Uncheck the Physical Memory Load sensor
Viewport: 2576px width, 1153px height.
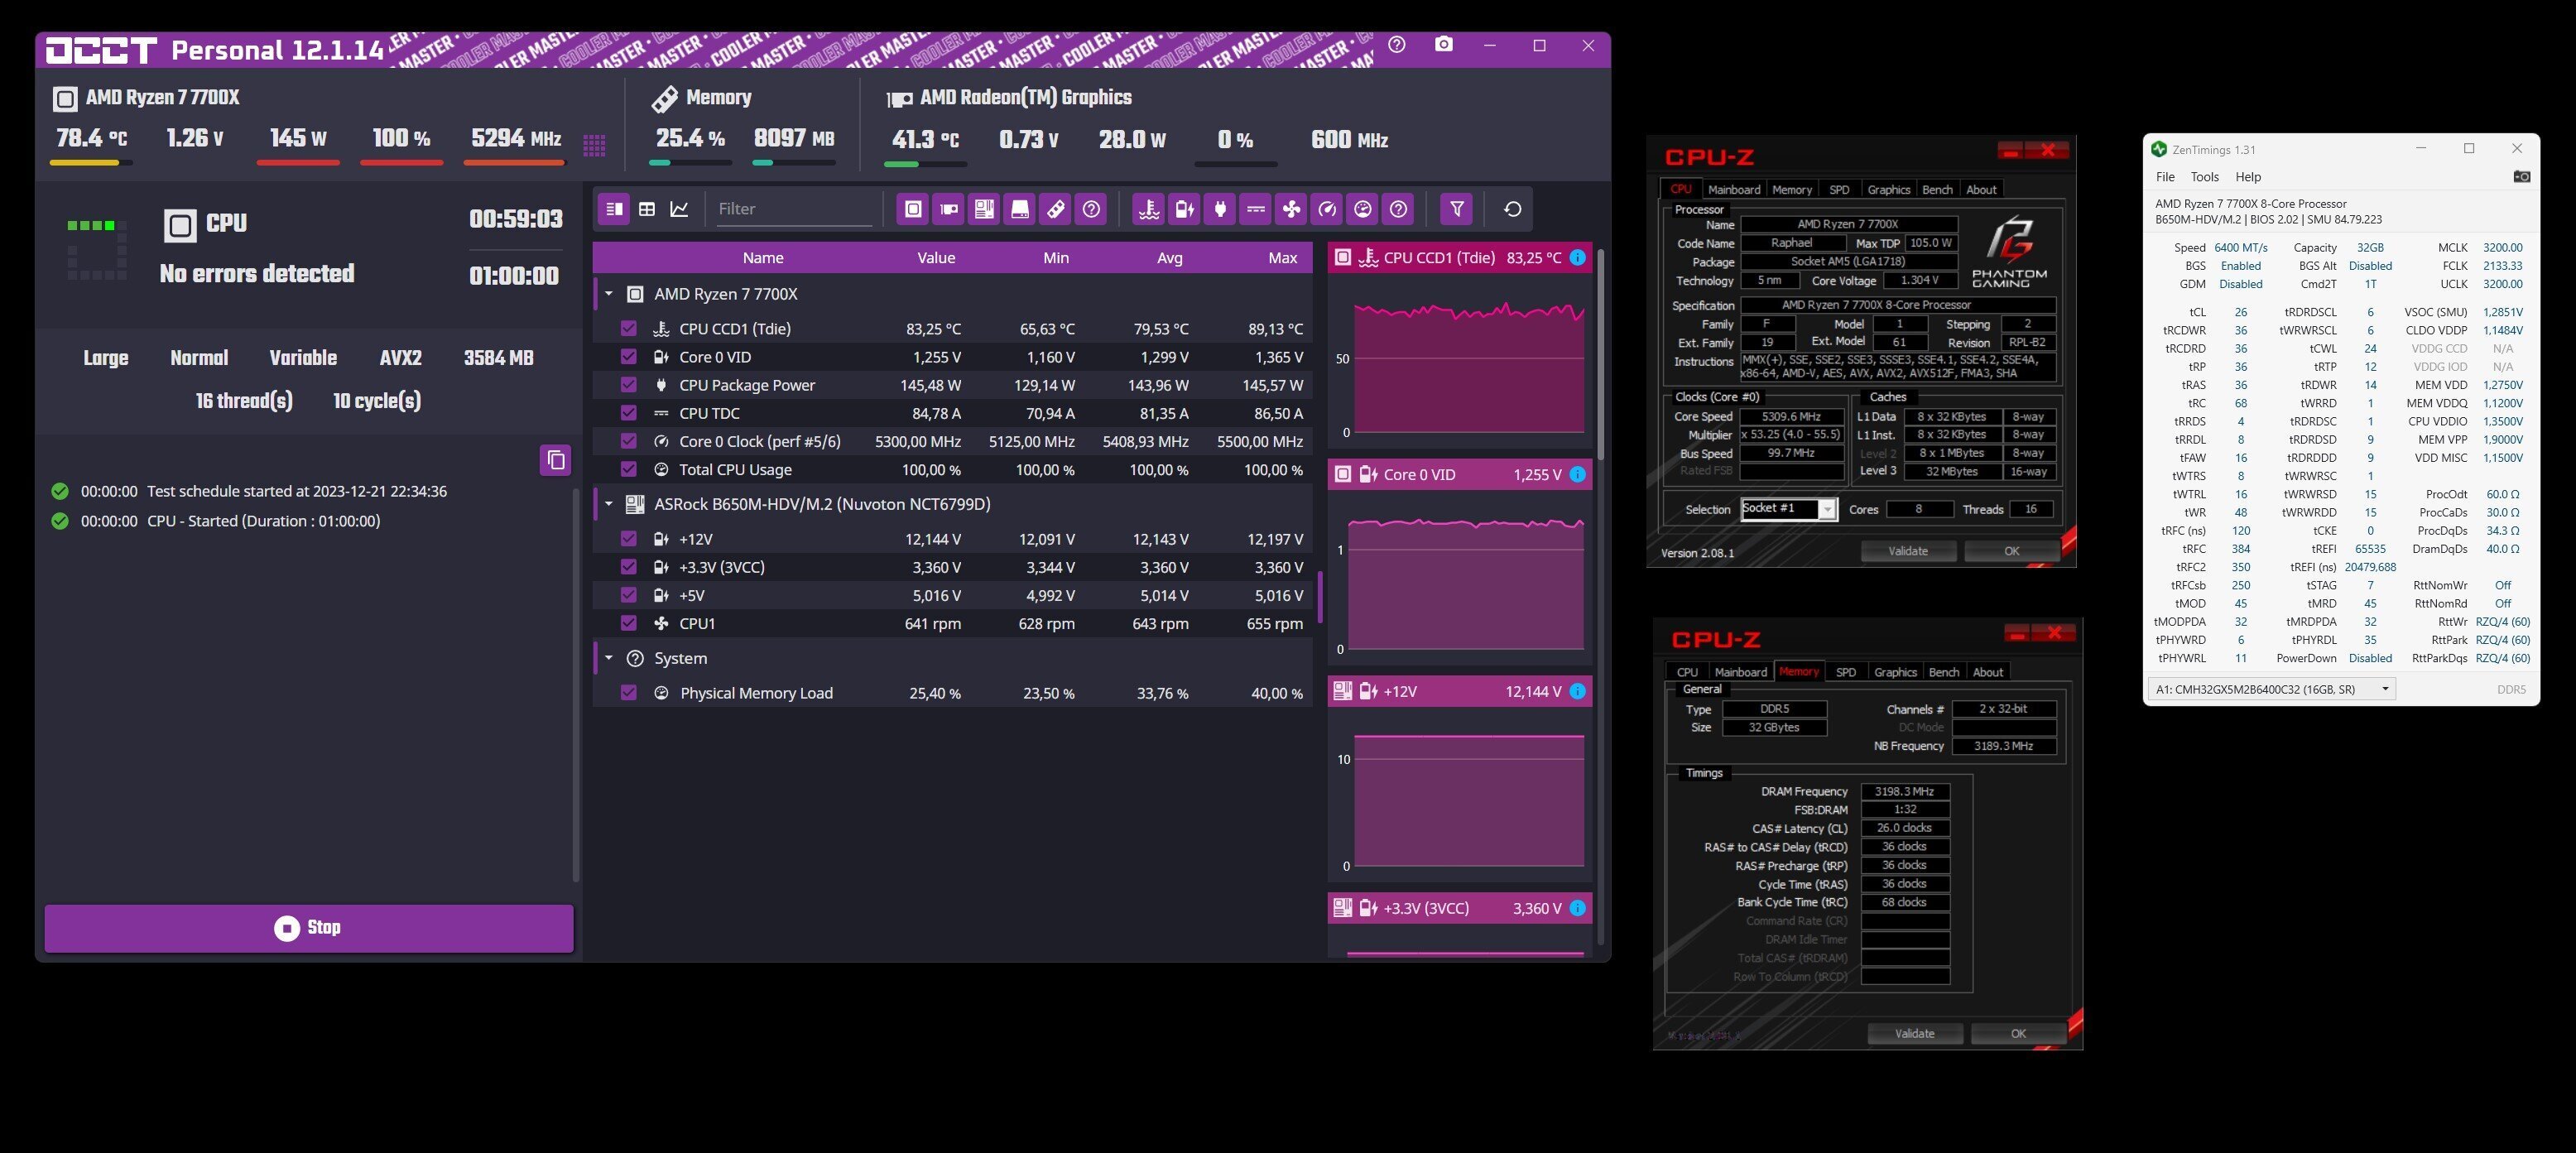click(x=628, y=693)
